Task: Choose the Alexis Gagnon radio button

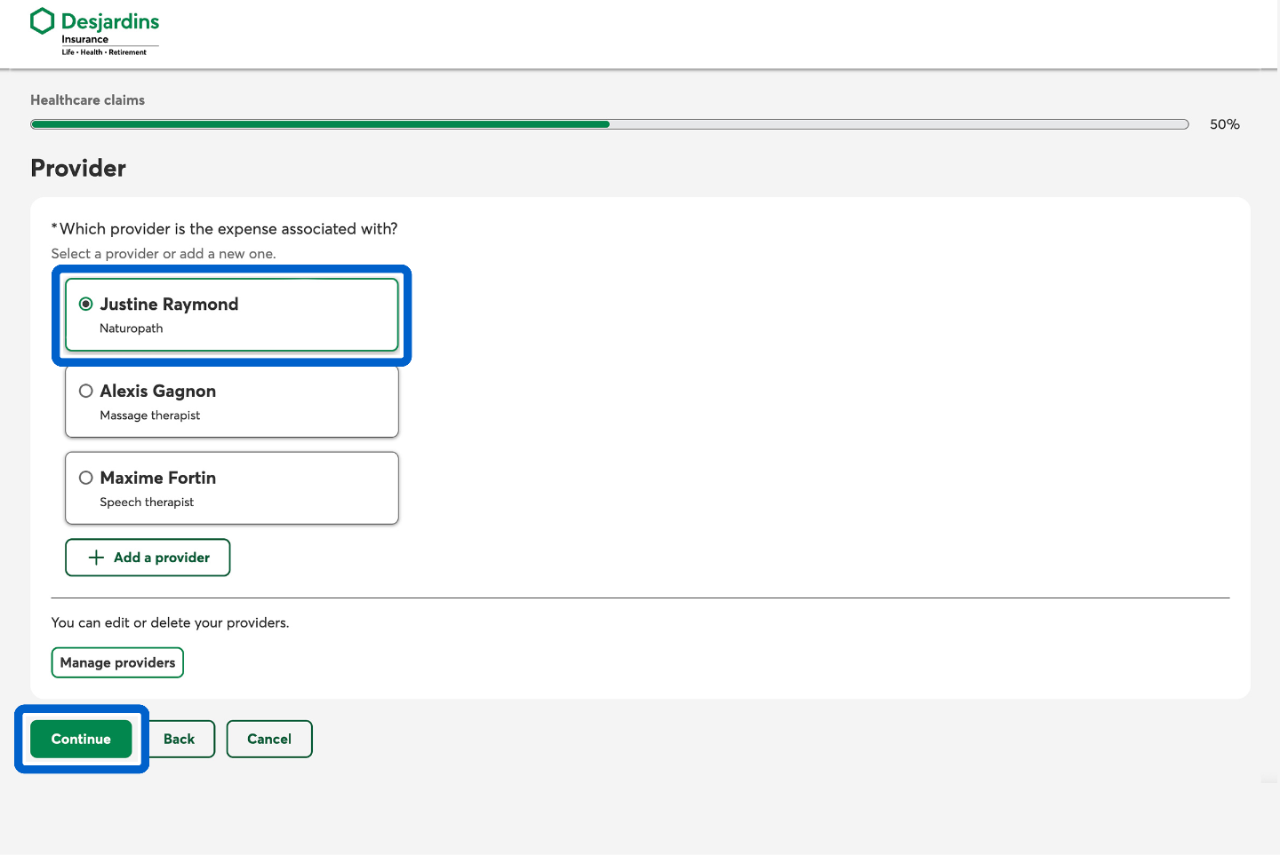Action: click(x=86, y=391)
